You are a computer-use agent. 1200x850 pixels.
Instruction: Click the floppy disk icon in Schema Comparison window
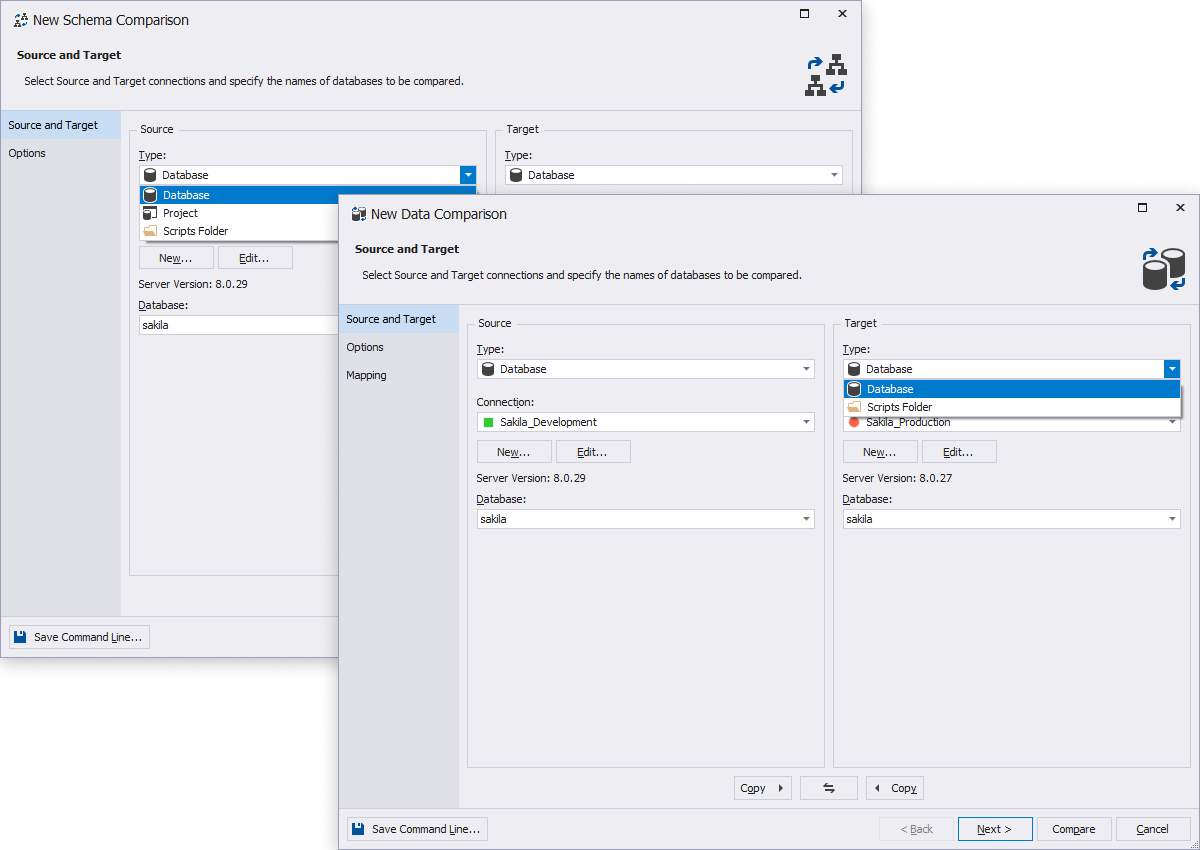[x=20, y=637]
